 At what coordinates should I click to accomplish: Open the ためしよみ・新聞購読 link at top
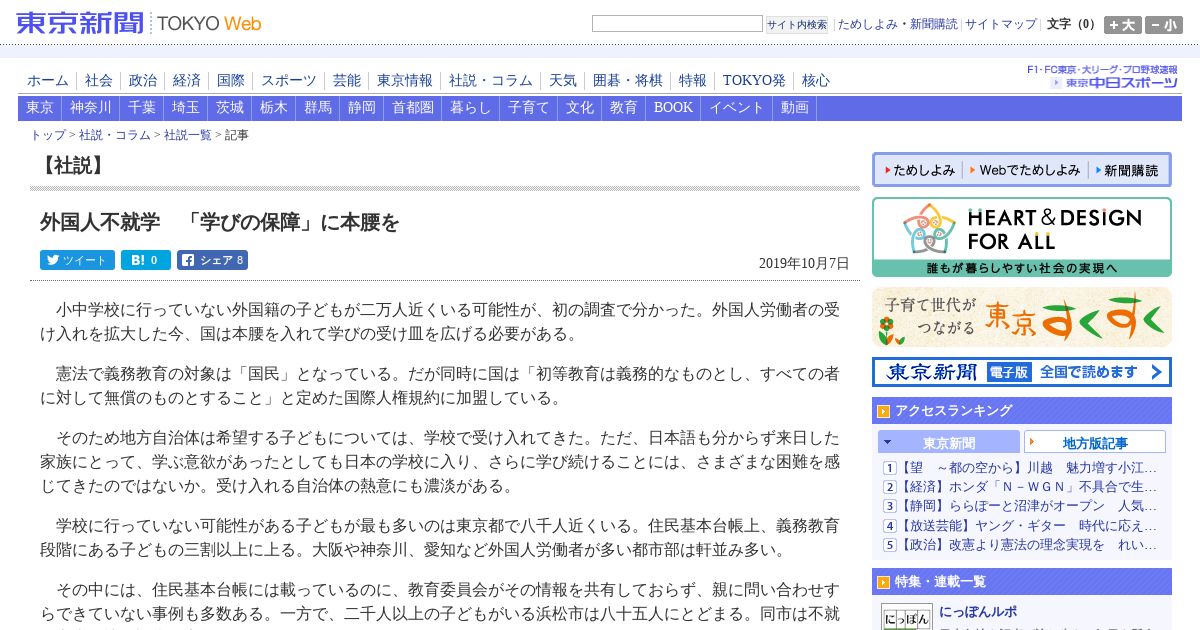tap(897, 24)
